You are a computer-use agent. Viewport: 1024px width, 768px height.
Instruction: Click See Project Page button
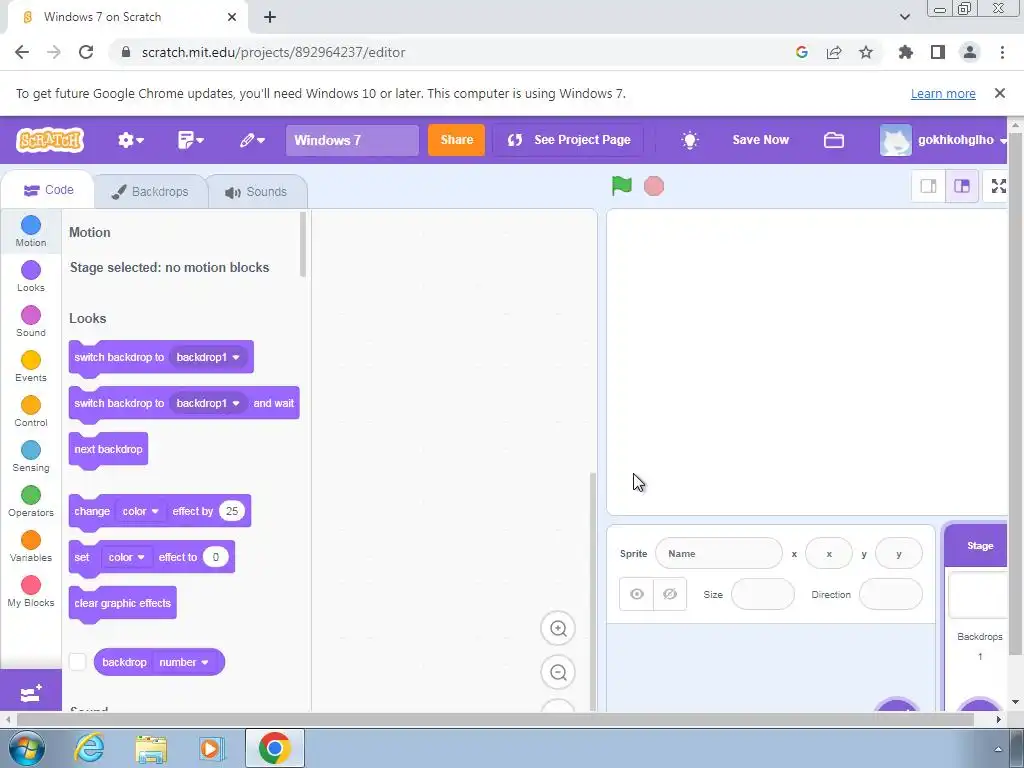coord(569,140)
